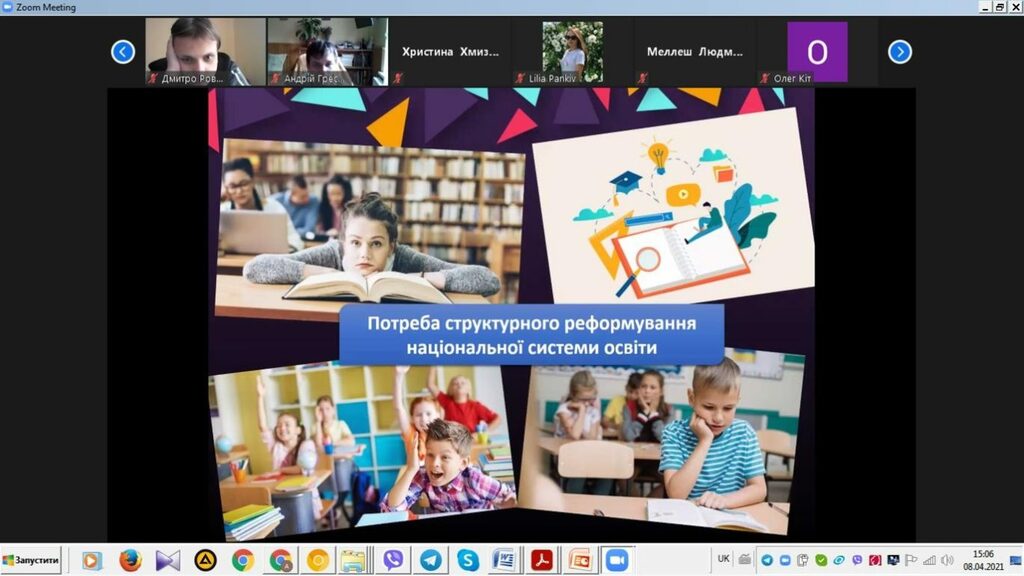Open Telegram from the taskbar
The height and width of the screenshot is (576, 1024).
click(431, 560)
